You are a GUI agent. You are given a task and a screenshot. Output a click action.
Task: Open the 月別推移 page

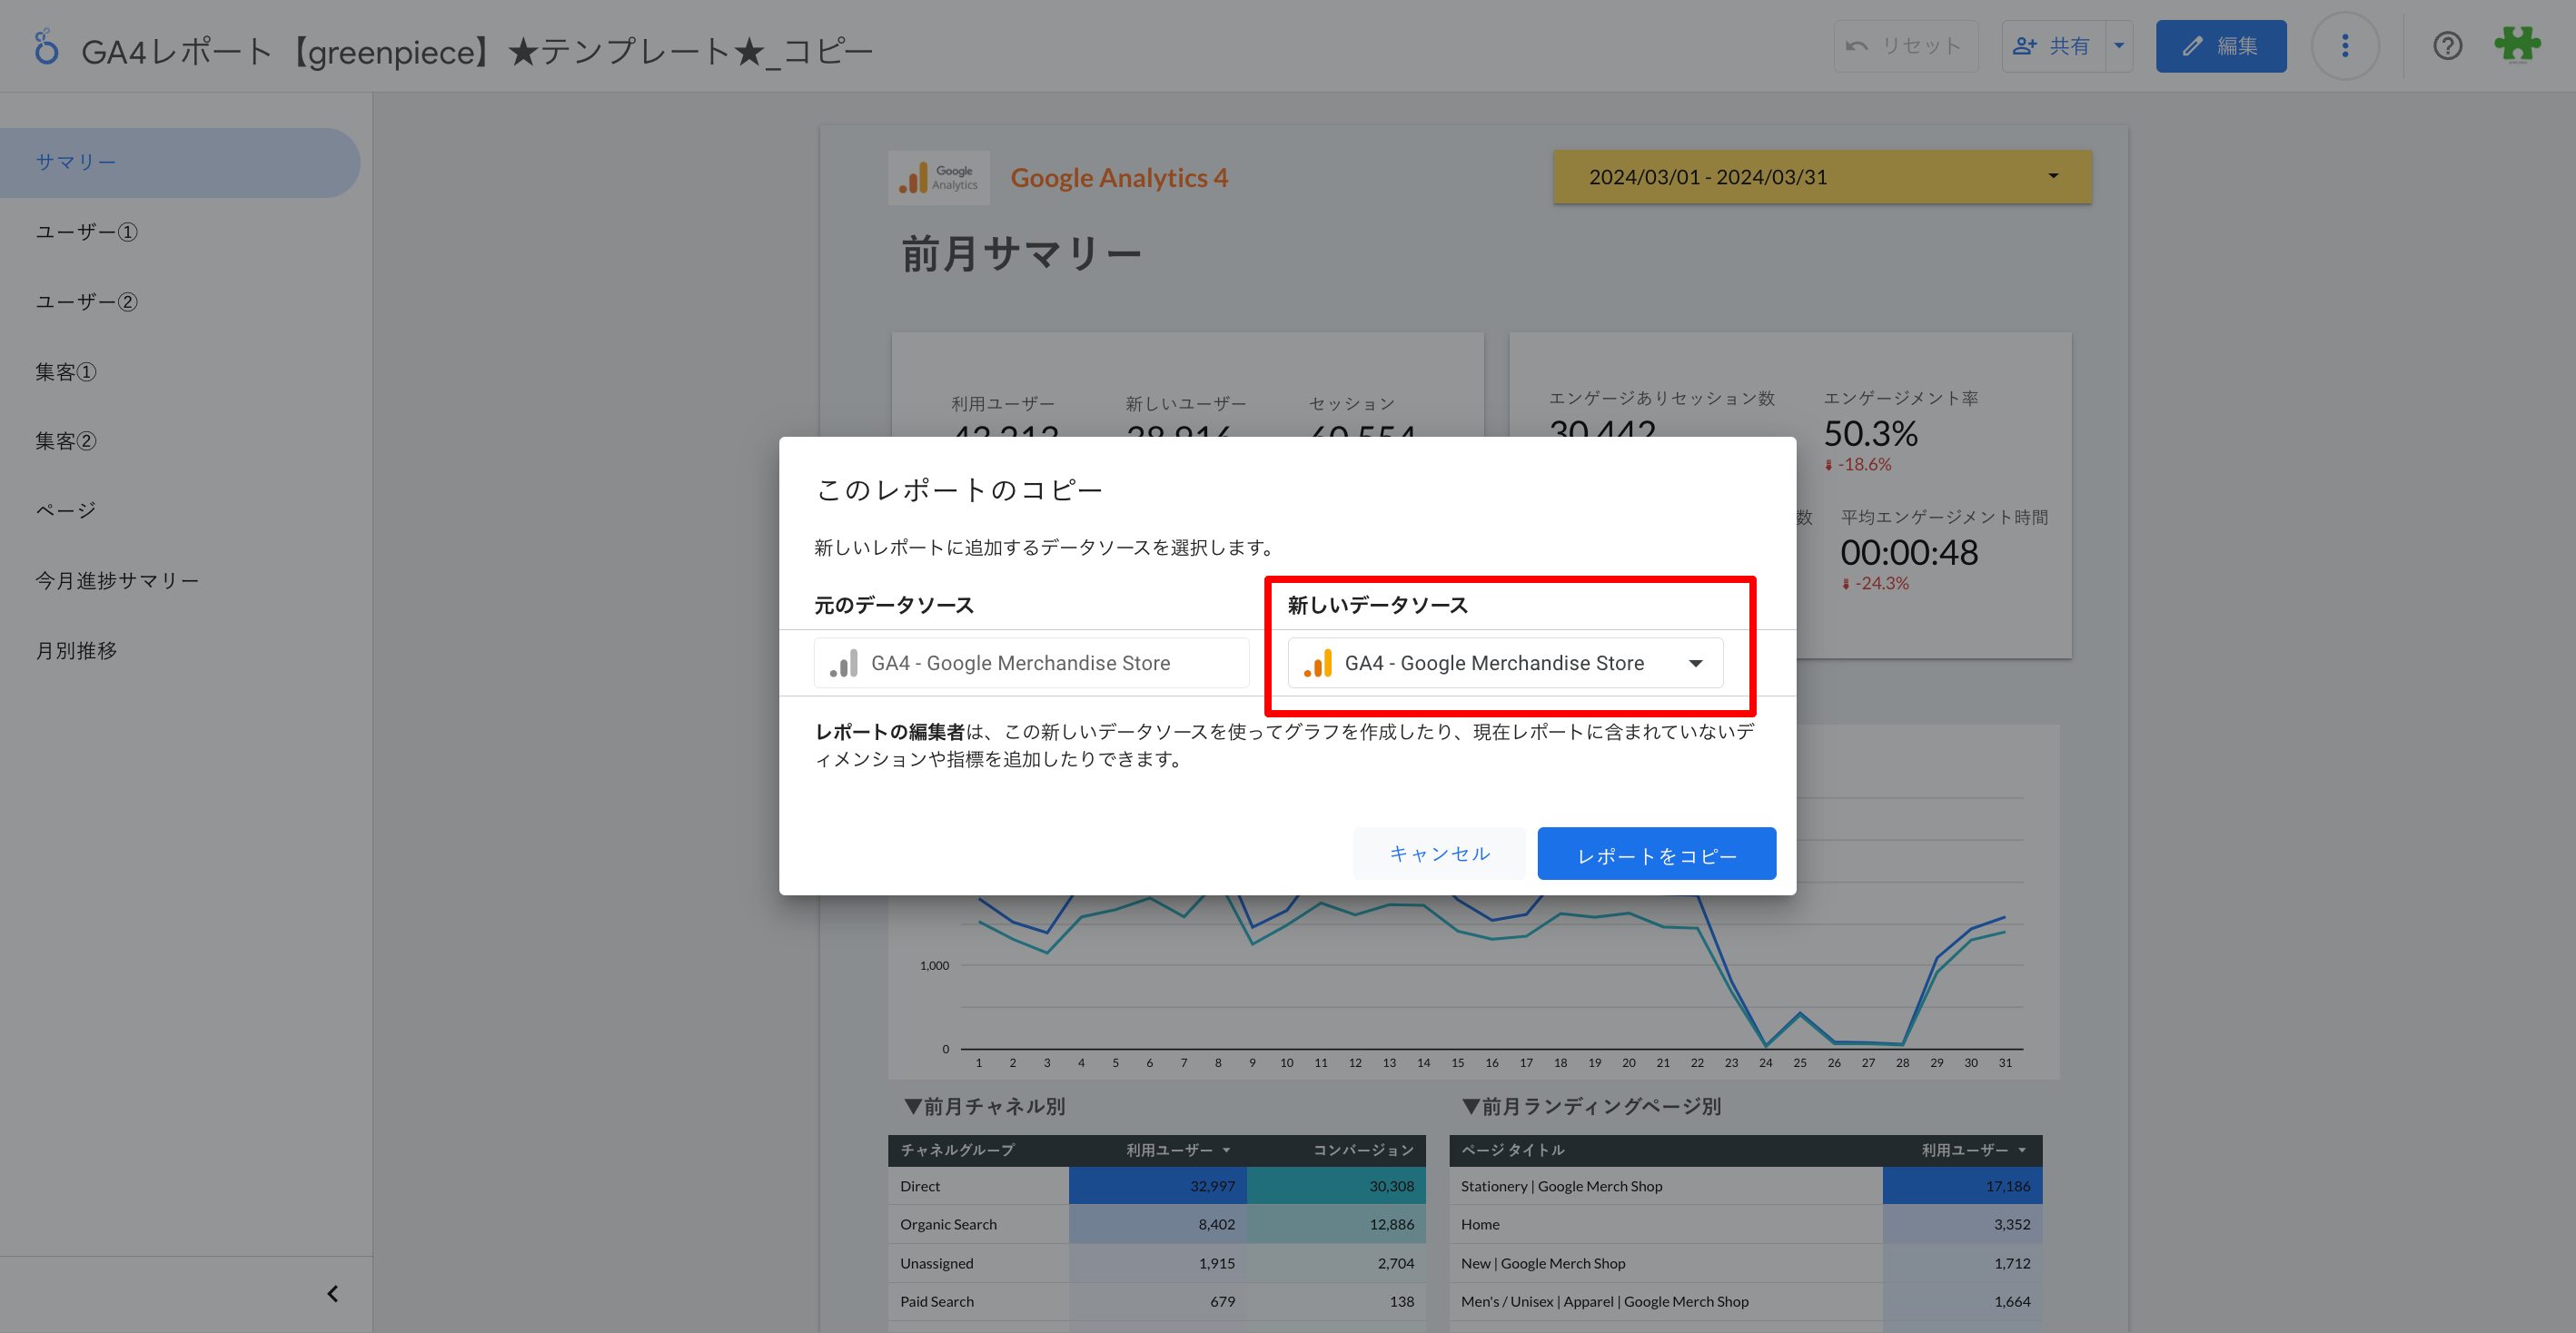click(x=180, y=651)
